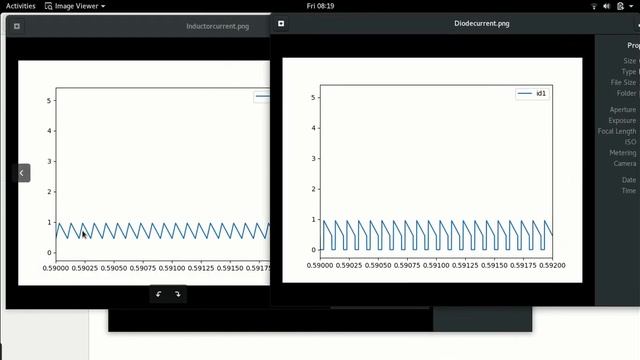Open the network status icon in top bar
The height and width of the screenshot is (360, 640).
pyautogui.click(x=594, y=6)
